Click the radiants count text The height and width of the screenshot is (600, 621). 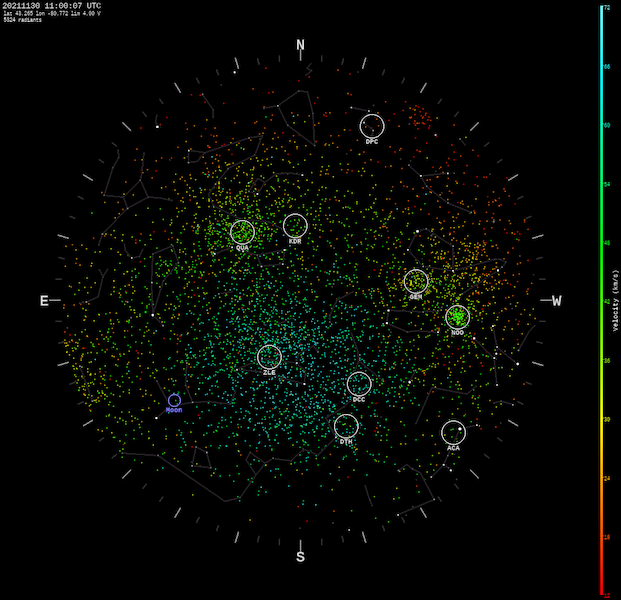point(22,20)
